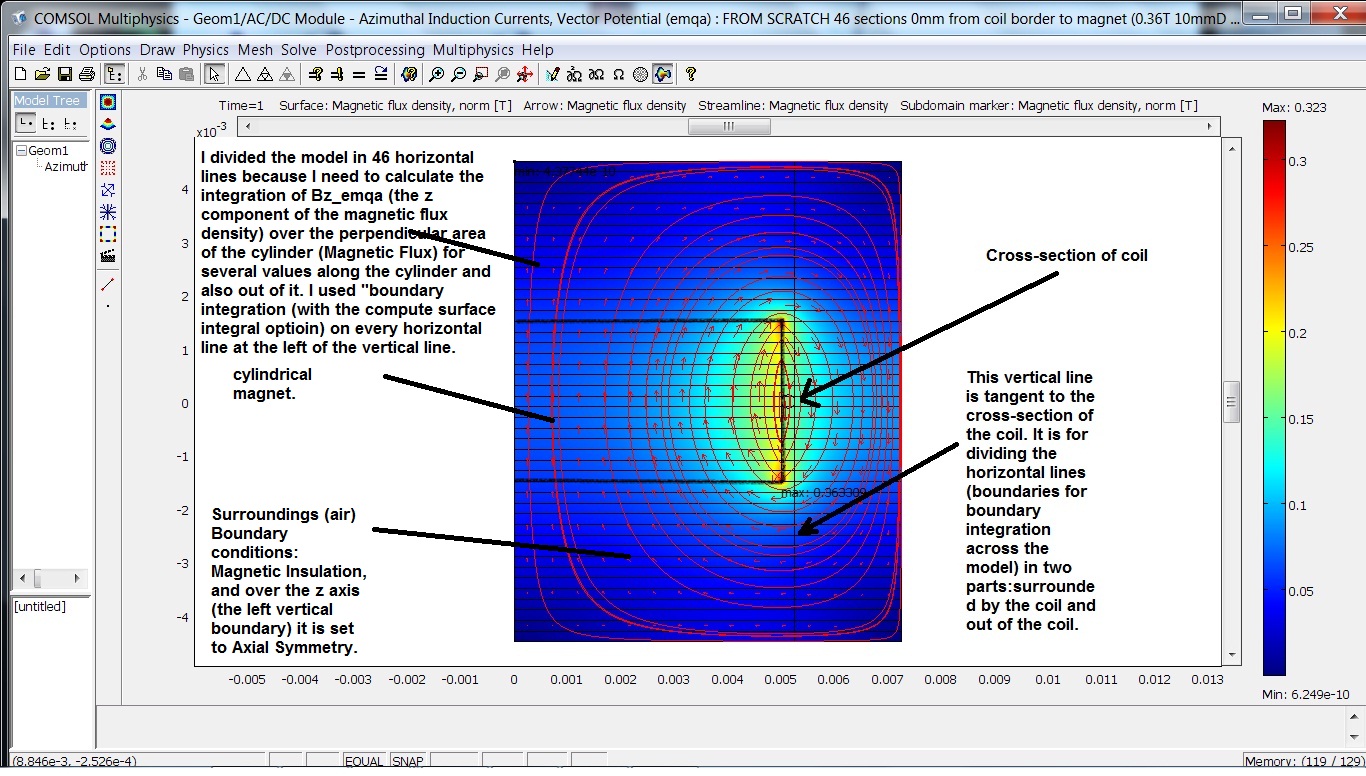Click the Zoom In magnifier icon

[x=437, y=74]
